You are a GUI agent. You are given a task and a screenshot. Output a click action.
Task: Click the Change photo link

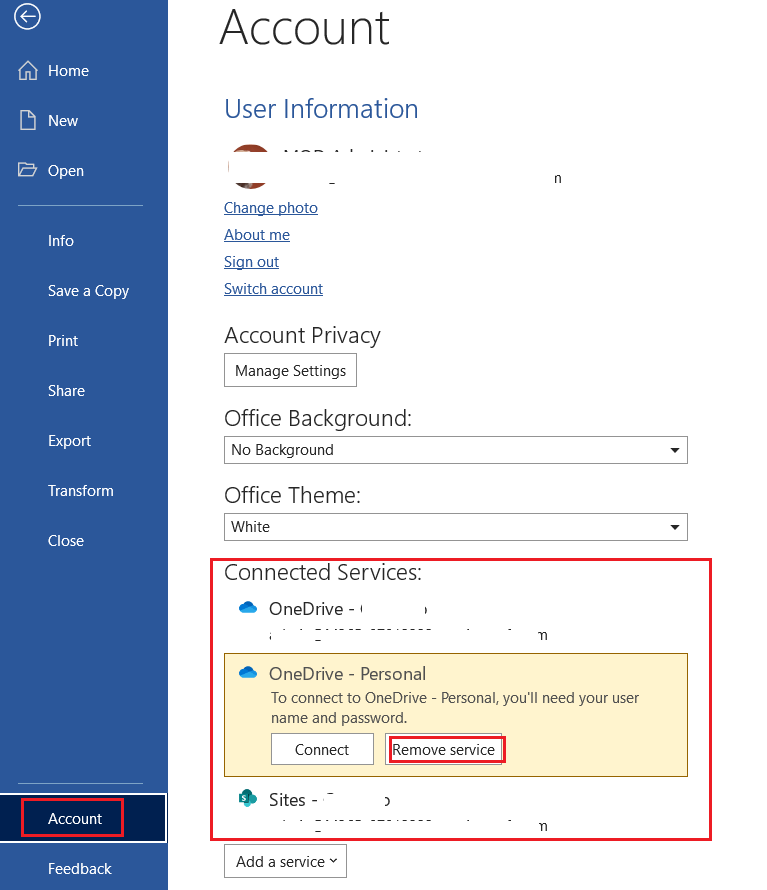click(x=271, y=208)
